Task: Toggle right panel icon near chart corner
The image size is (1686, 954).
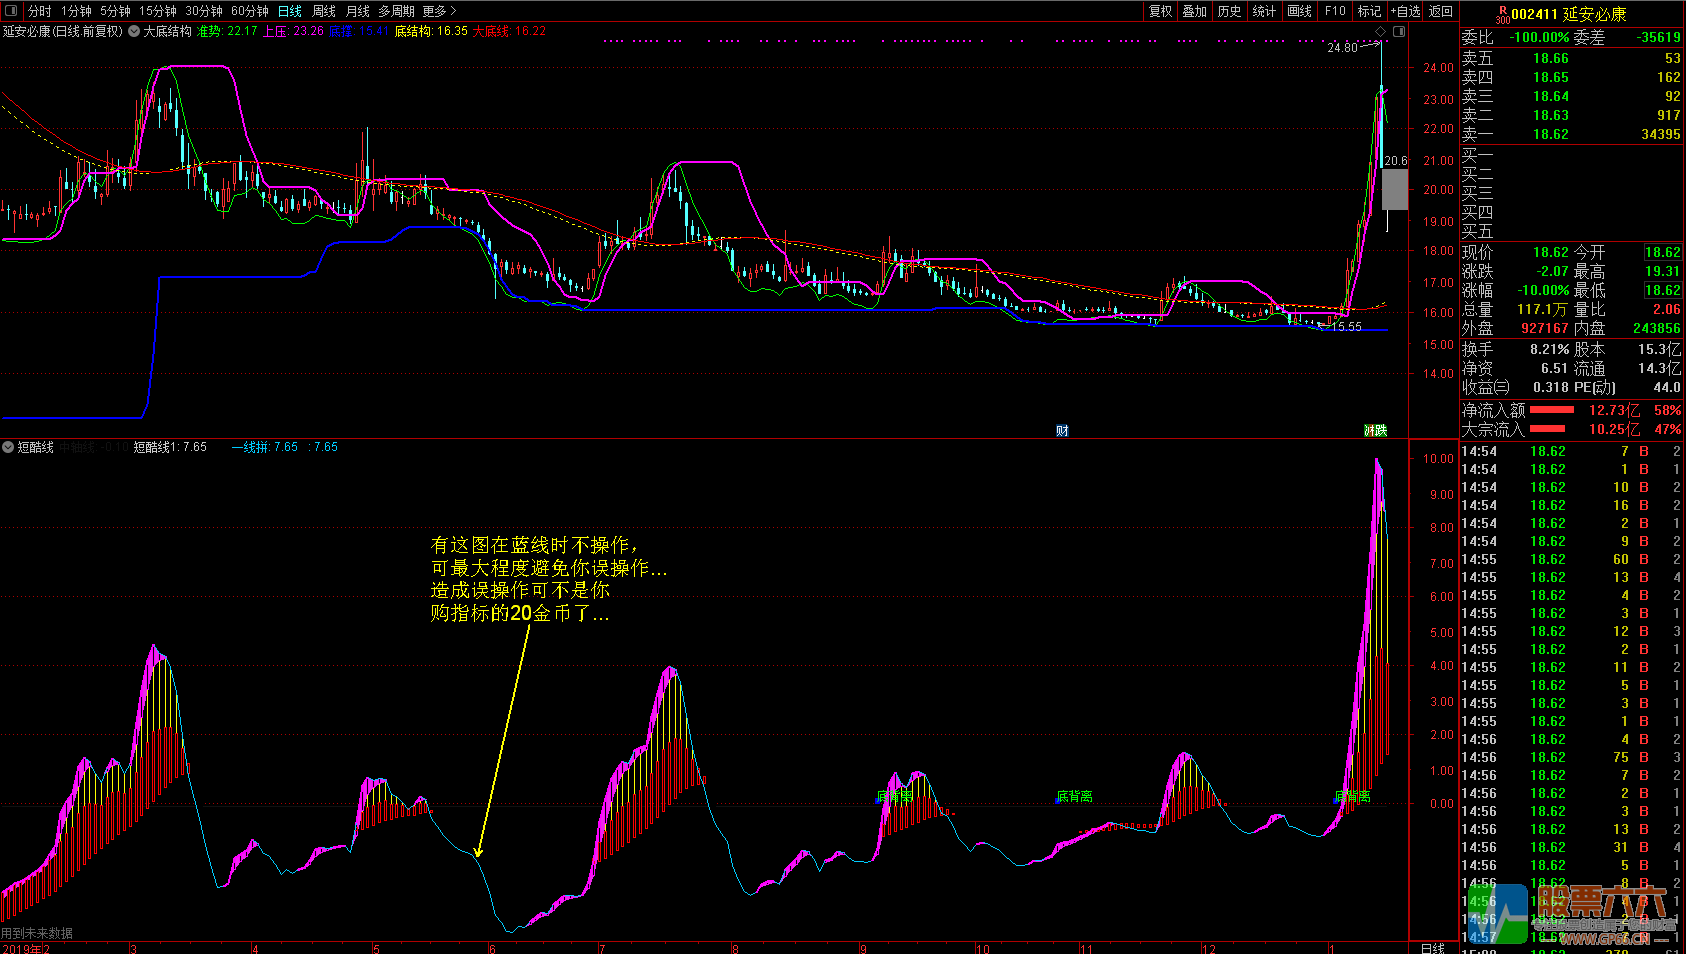Action: [1399, 32]
